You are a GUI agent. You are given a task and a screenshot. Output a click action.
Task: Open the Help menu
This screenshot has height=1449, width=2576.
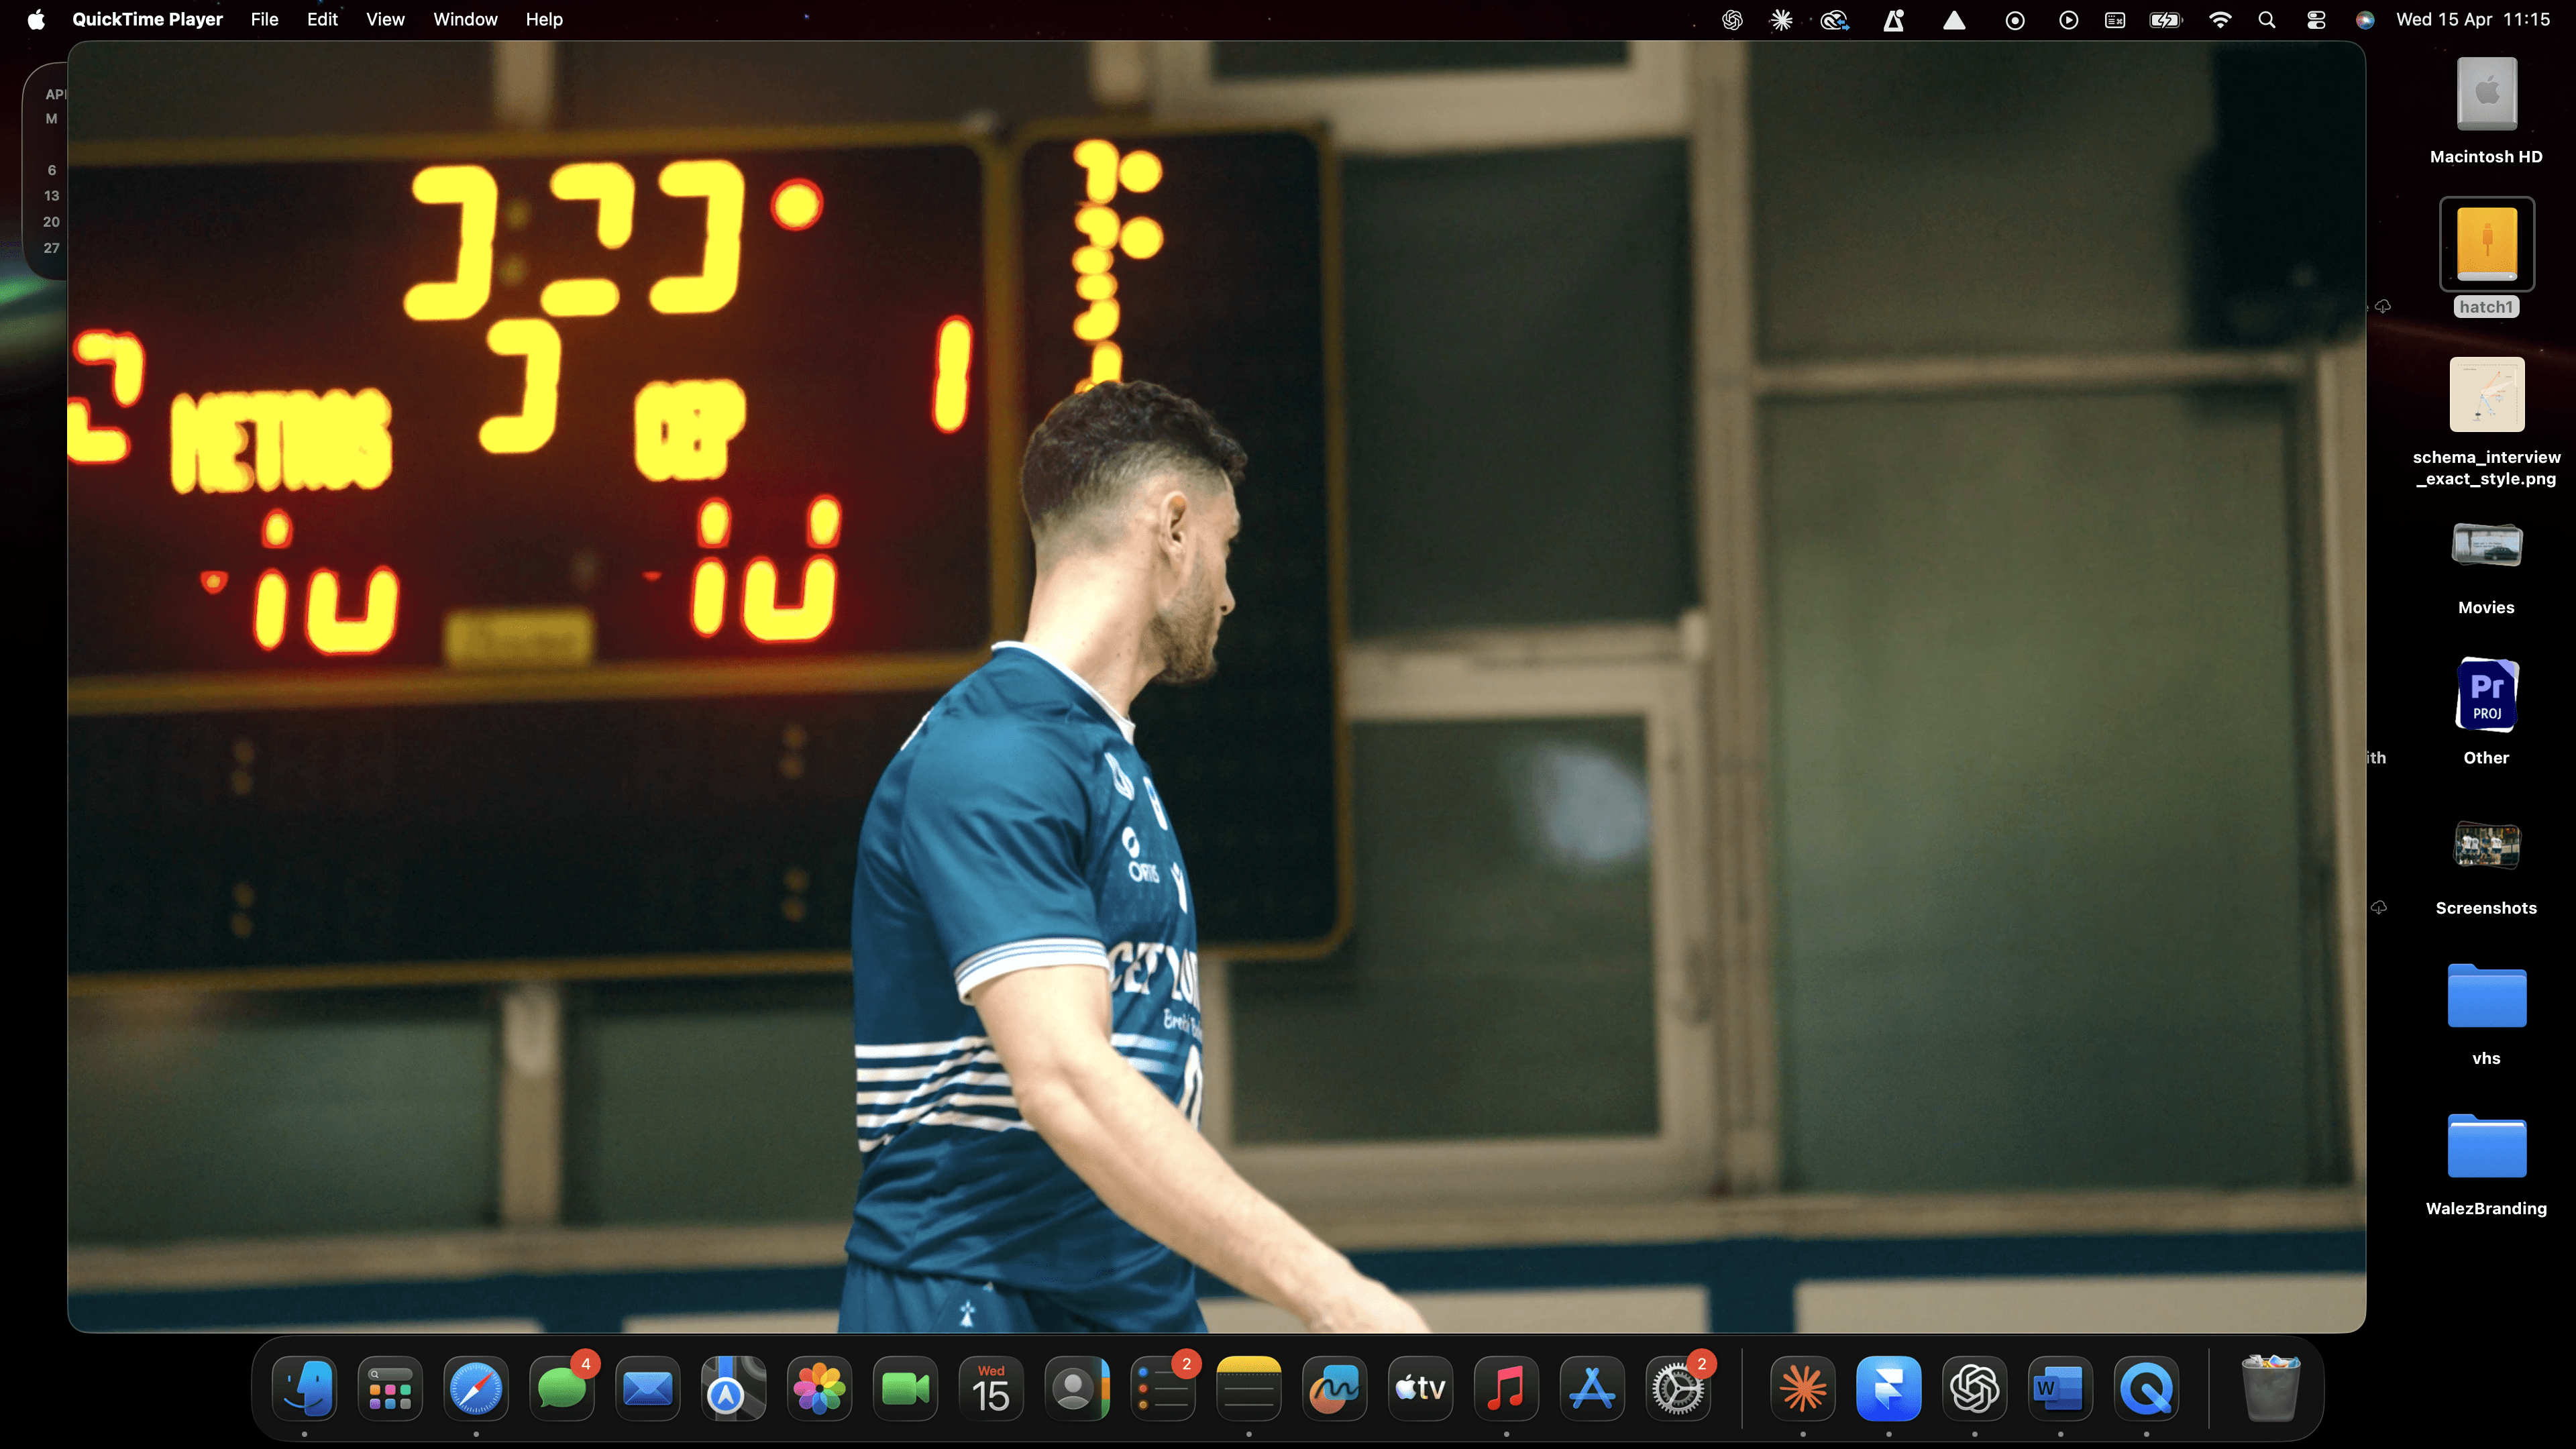[x=544, y=19]
